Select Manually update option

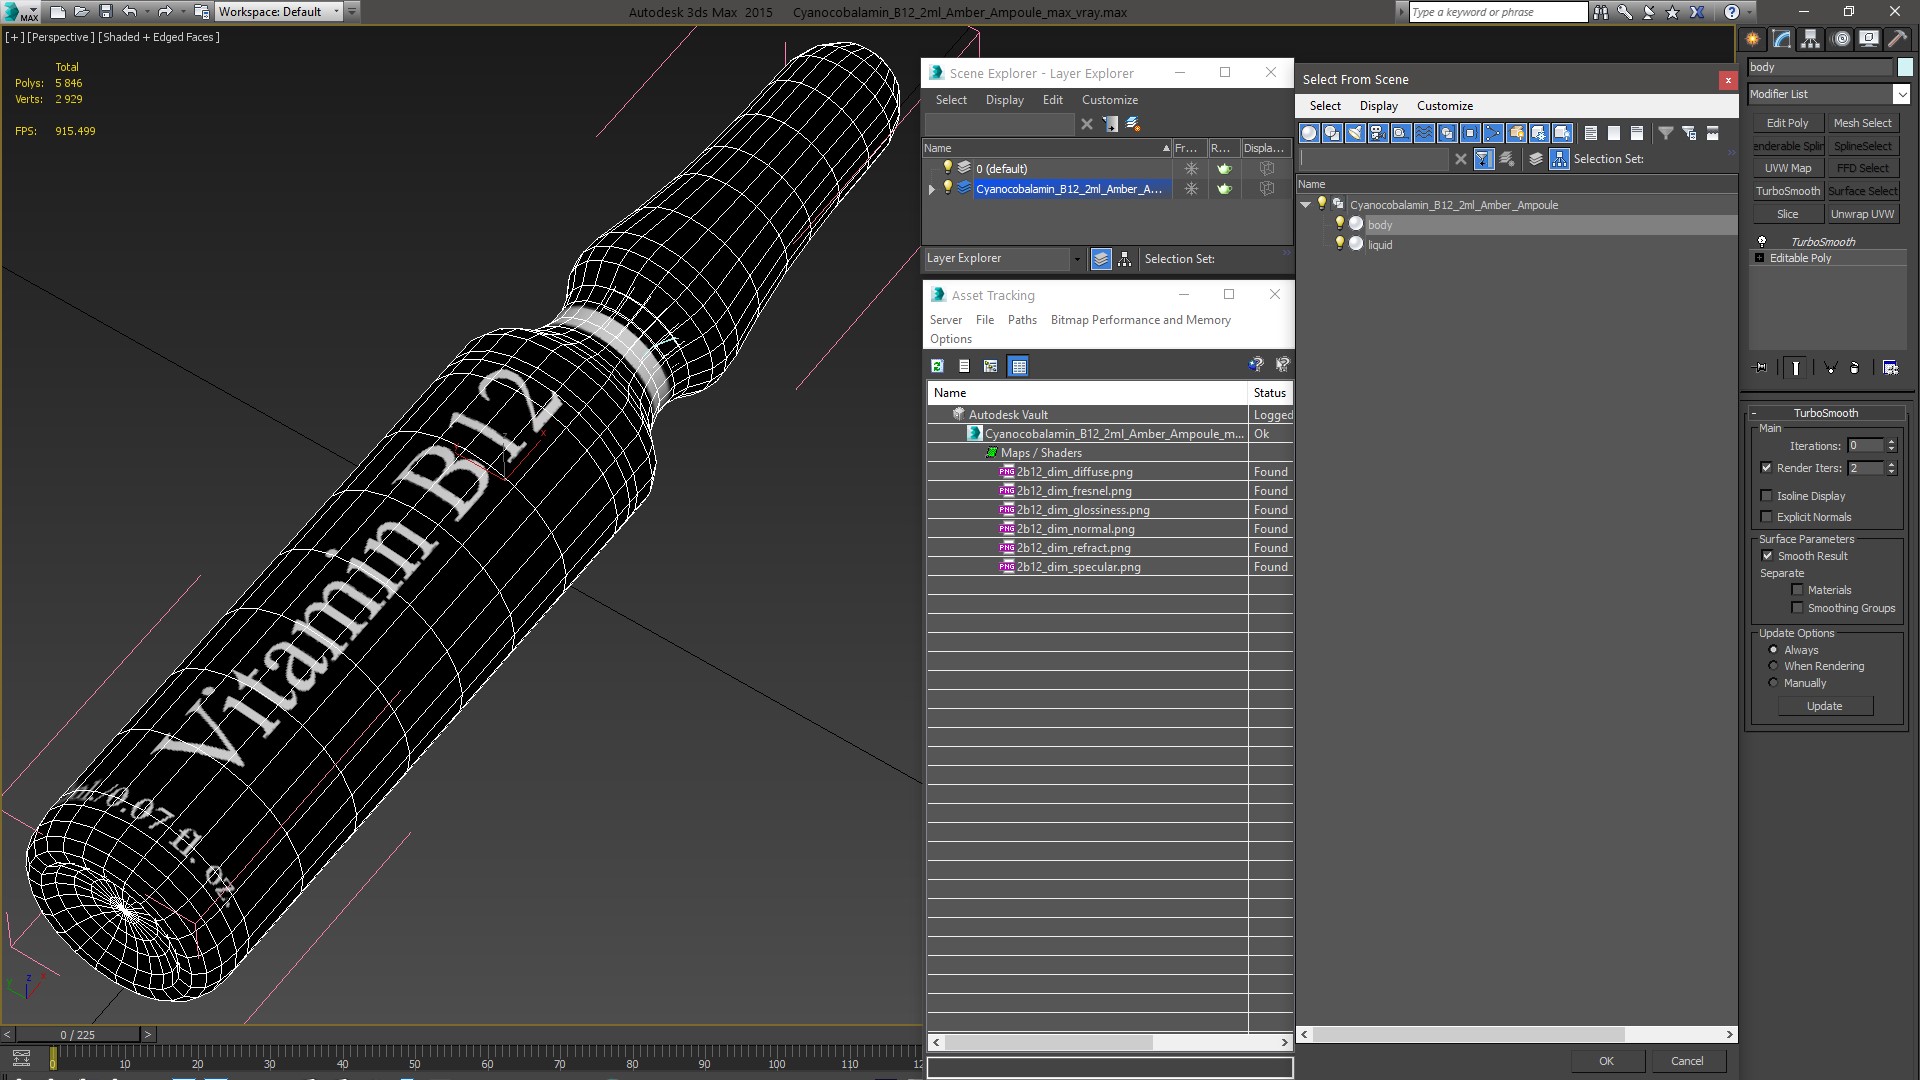coord(1773,683)
